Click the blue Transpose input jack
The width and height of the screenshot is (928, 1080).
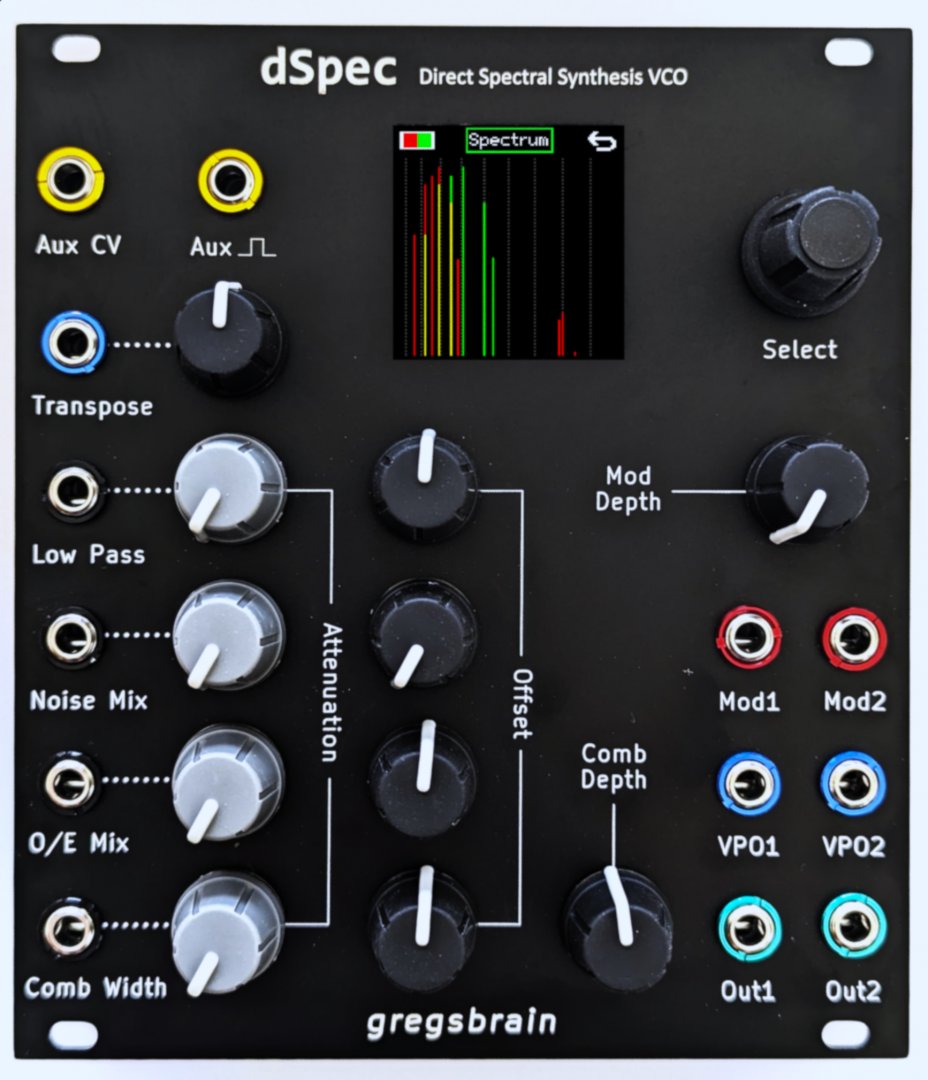72,345
